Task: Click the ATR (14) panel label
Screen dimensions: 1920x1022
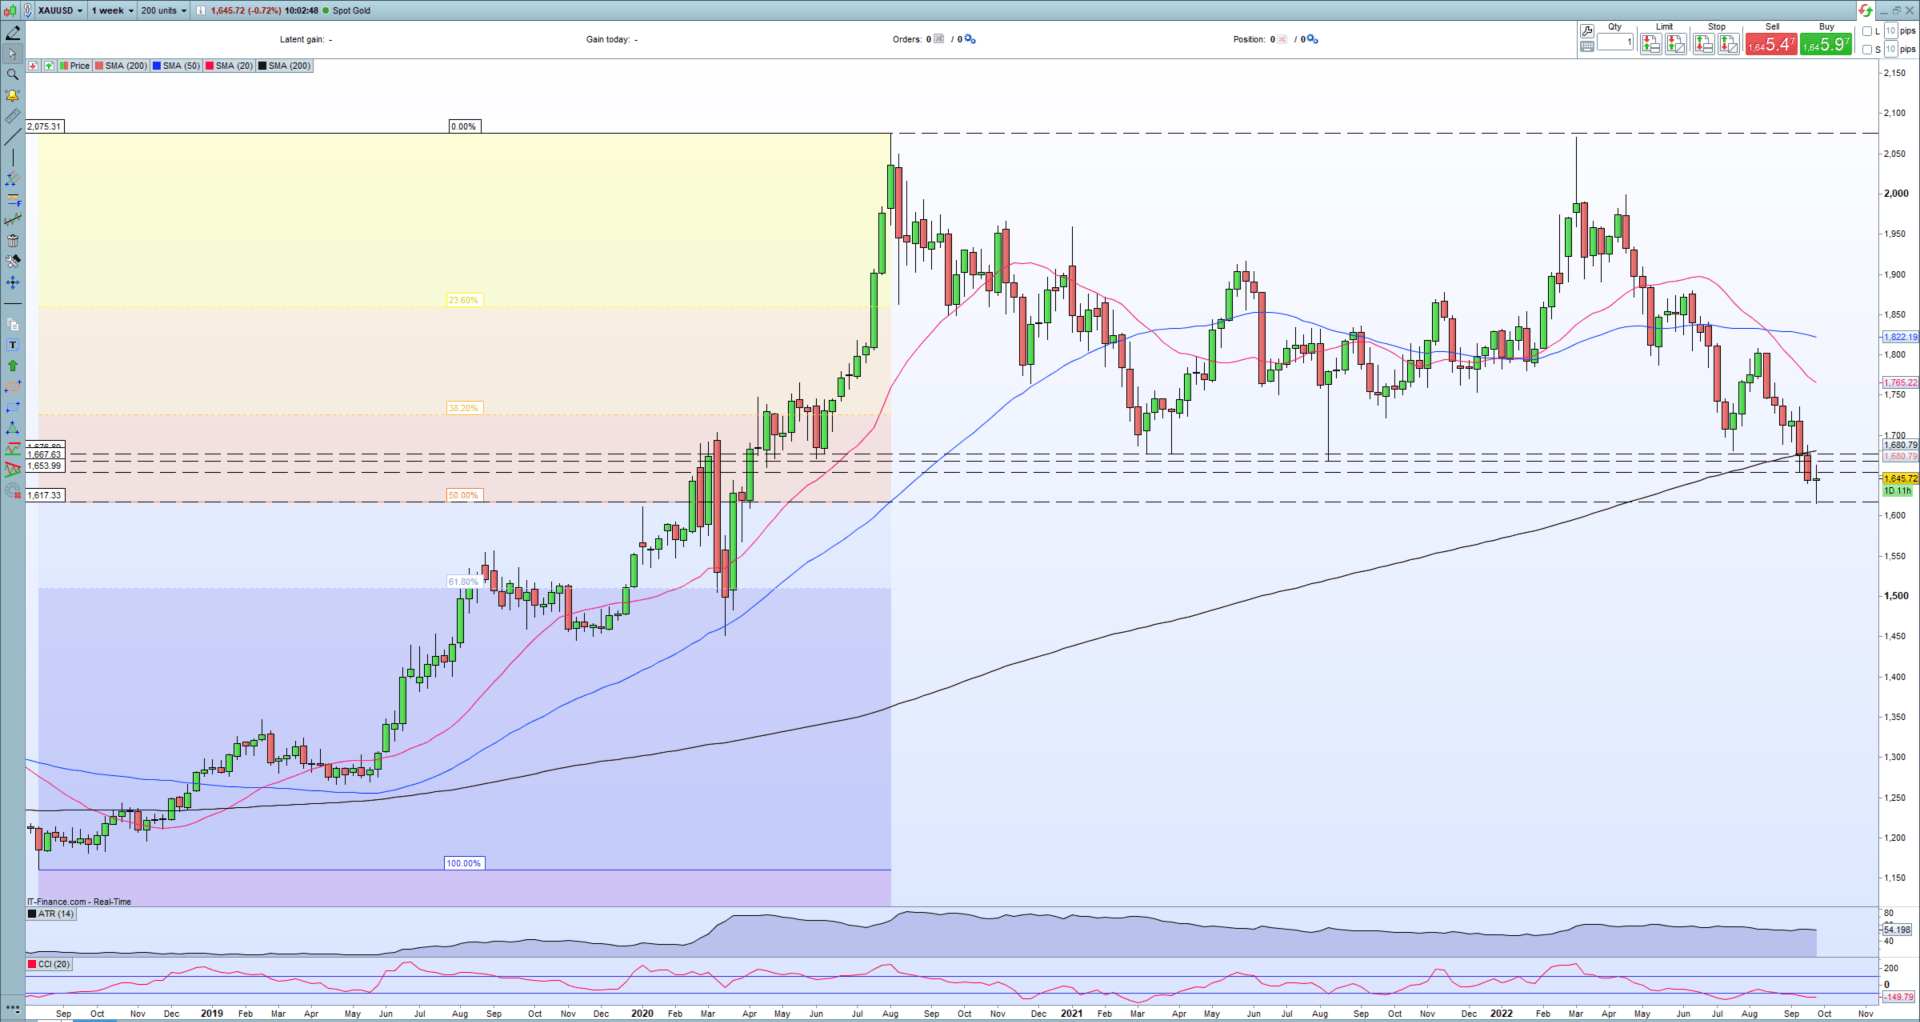Action: (51, 914)
